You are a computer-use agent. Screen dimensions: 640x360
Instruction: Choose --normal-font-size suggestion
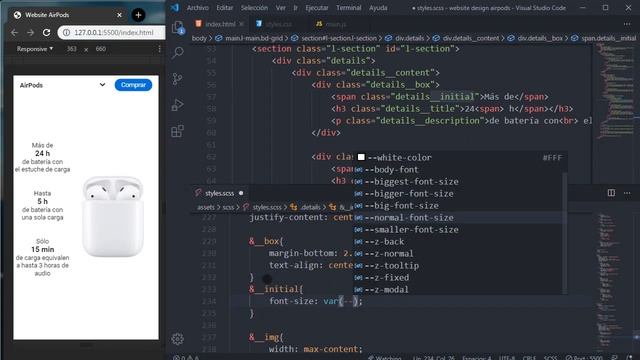click(x=460, y=218)
